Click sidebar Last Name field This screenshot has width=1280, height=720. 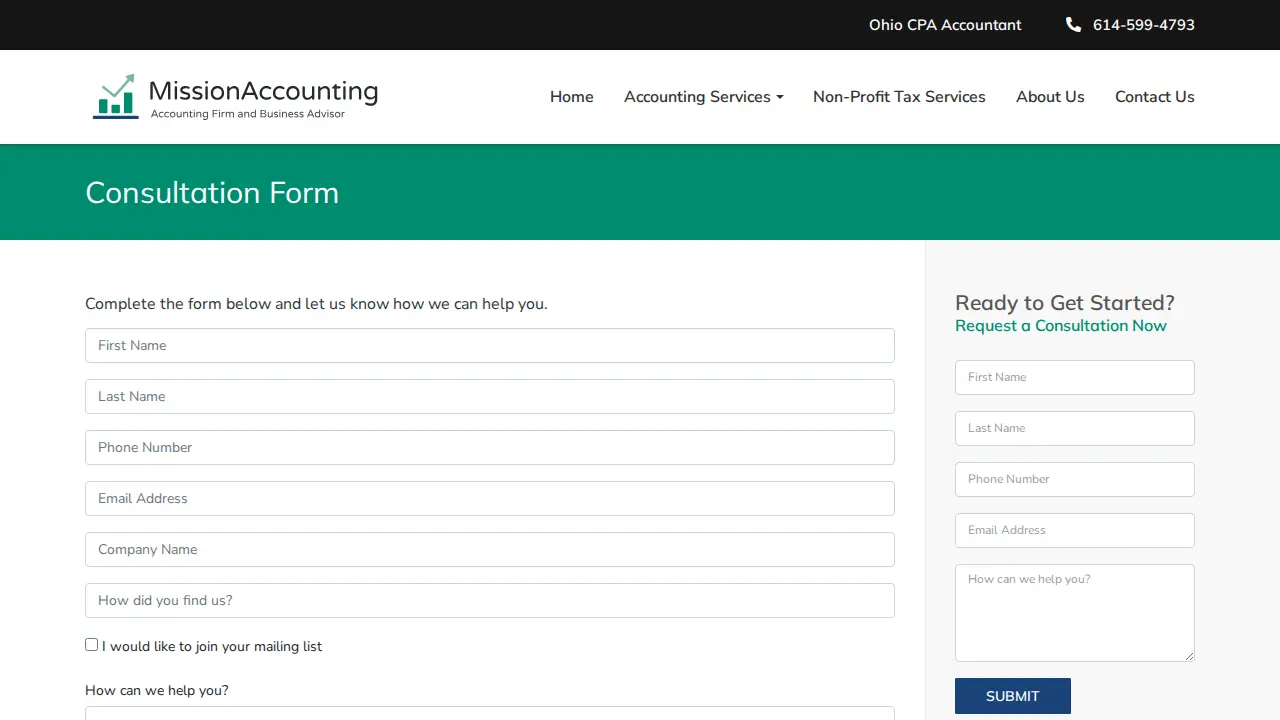click(x=1075, y=428)
